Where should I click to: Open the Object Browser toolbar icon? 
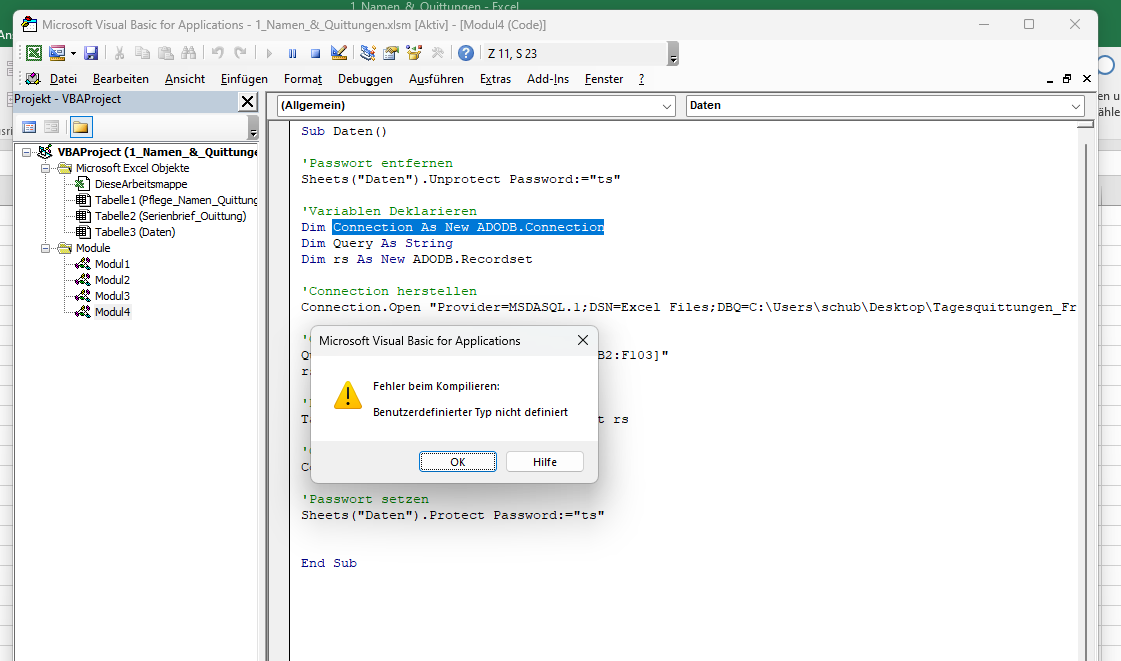tap(414, 53)
